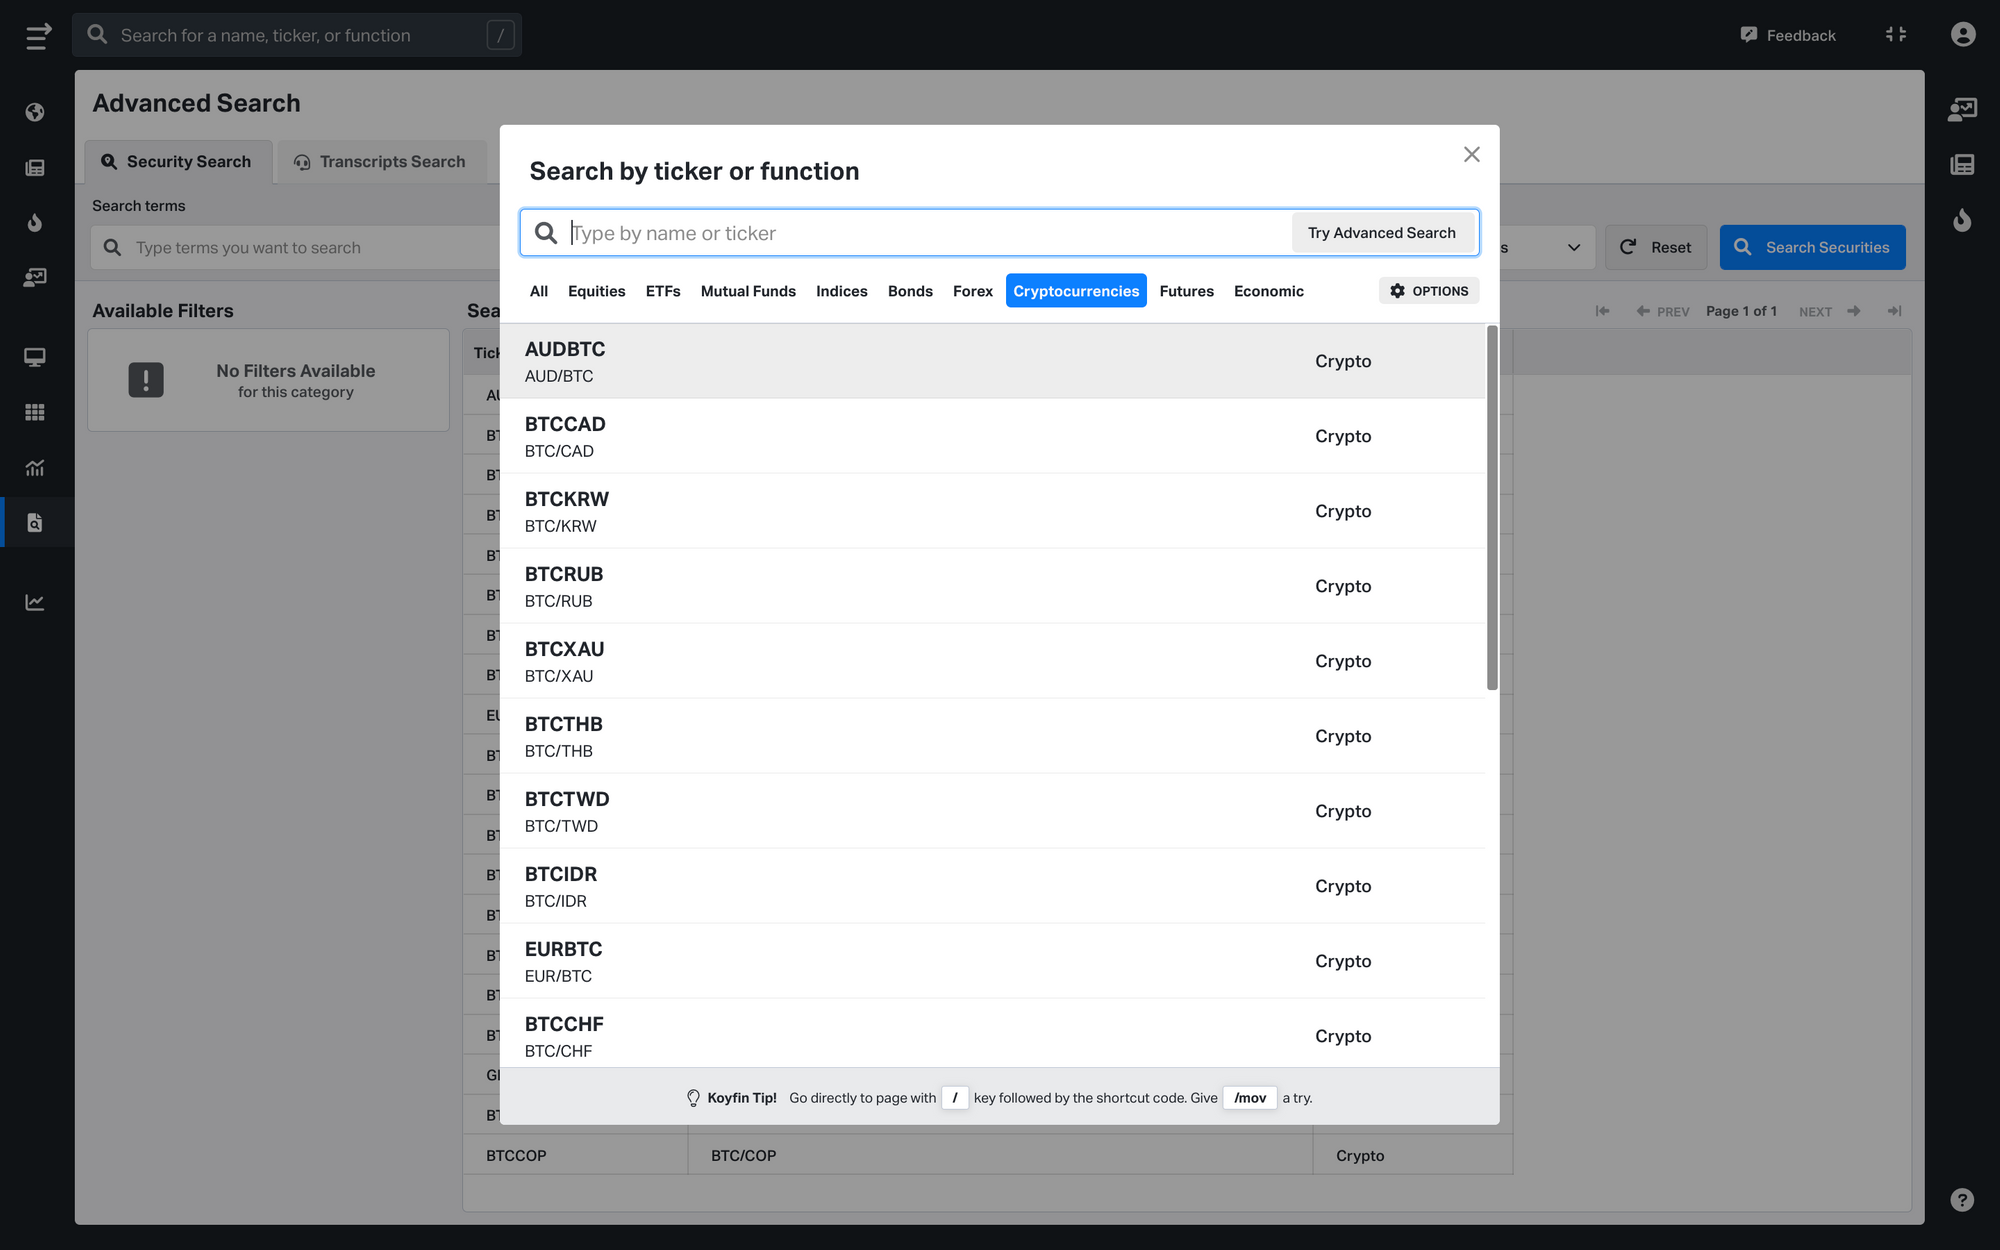Expand the search filter dropdown arrow
Viewport: 2000px width, 1250px height.
point(1574,246)
